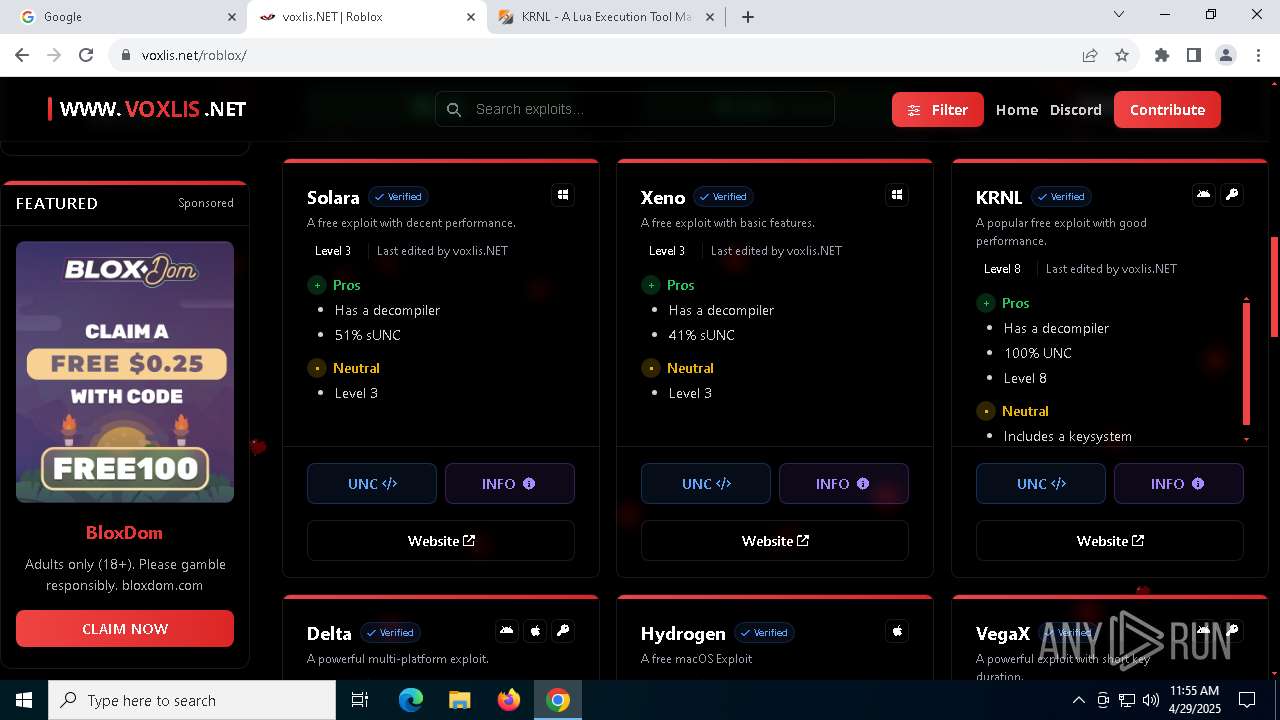Click the Hydrogen Verified badge
The height and width of the screenshot is (720, 1280).
tap(764, 633)
